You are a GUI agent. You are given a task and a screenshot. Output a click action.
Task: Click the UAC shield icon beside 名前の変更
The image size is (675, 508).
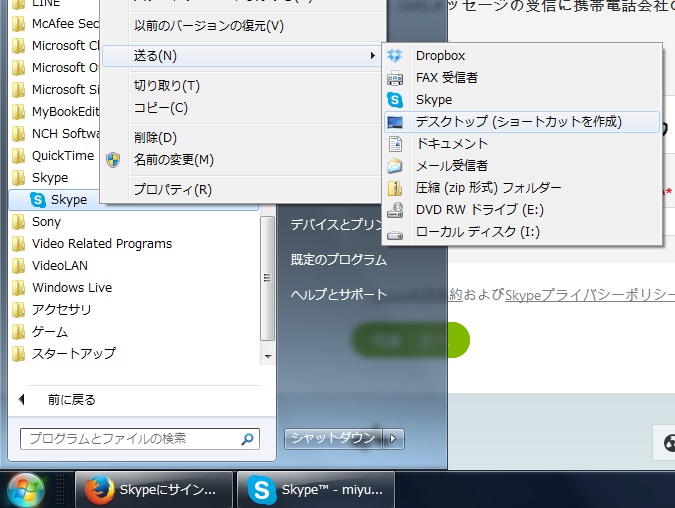tap(113, 160)
